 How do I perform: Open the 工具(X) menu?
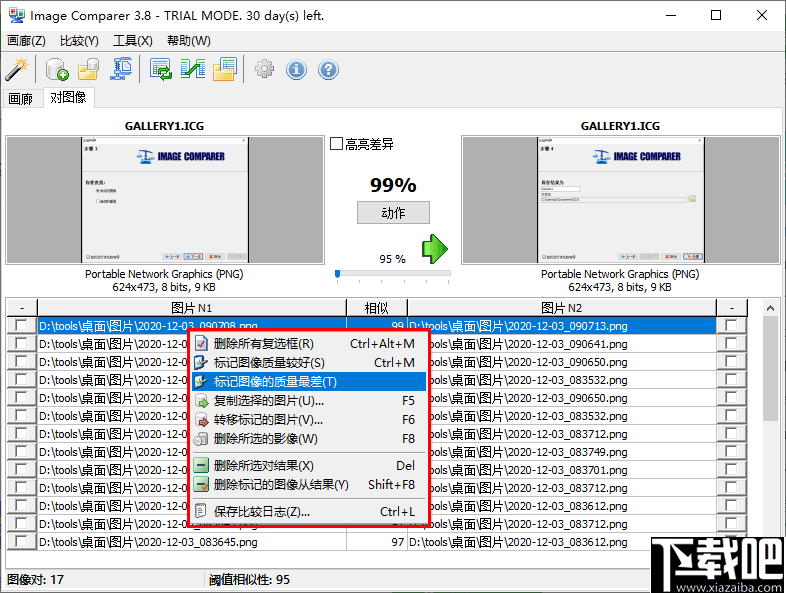coord(133,41)
